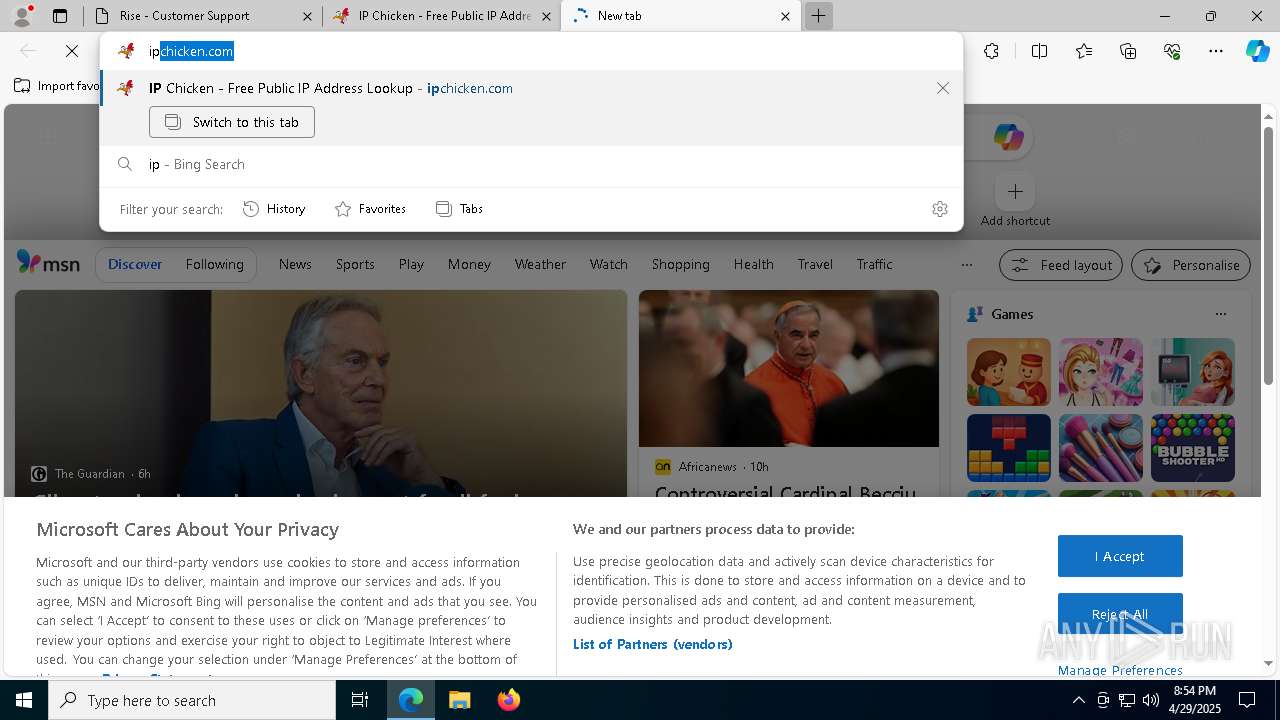
Task: Filter search by History
Action: coord(274,209)
